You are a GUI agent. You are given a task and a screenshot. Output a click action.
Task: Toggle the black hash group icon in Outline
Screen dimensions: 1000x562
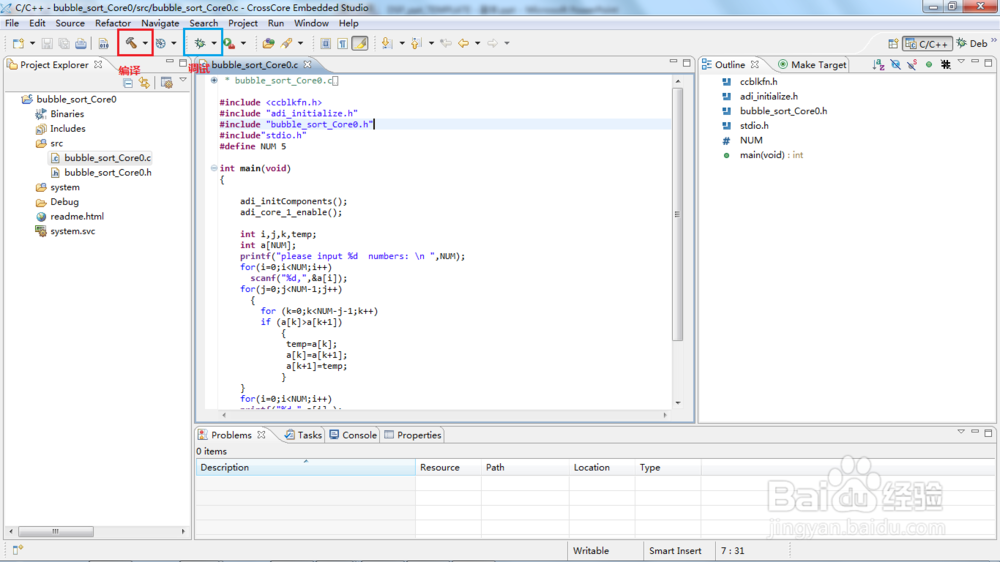(x=945, y=64)
